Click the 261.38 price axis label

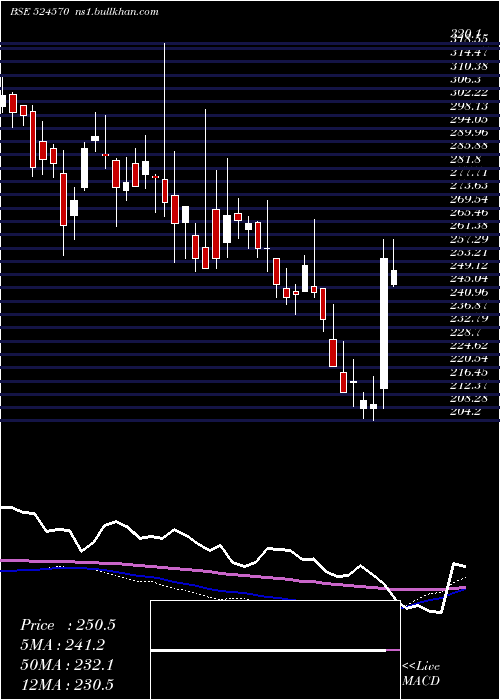468,226
